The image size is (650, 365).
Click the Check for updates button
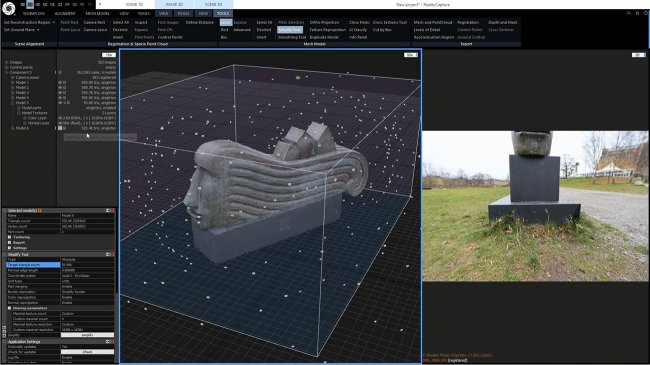pyautogui.click(x=87, y=352)
